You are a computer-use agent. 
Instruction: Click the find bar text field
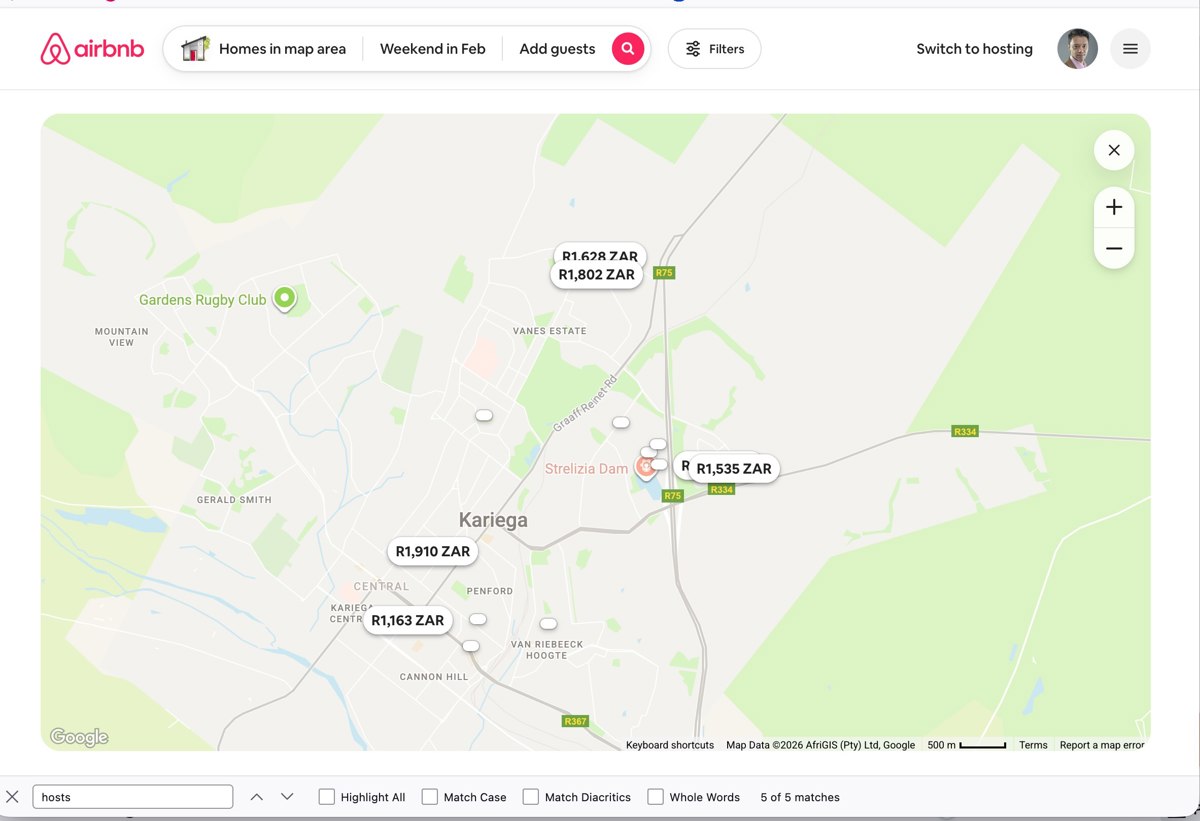tap(133, 797)
